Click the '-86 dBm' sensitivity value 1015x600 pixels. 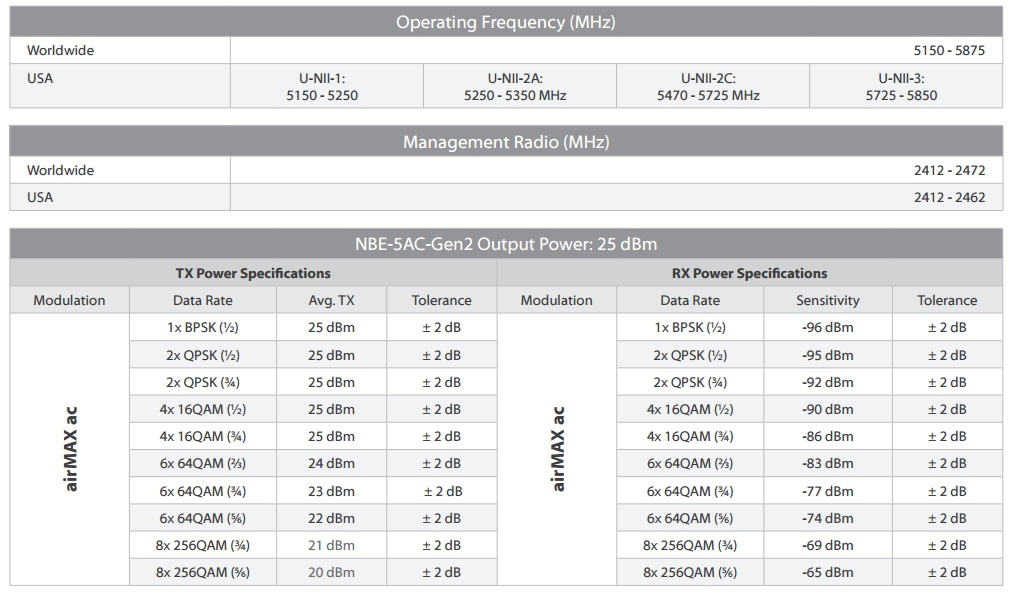828,437
